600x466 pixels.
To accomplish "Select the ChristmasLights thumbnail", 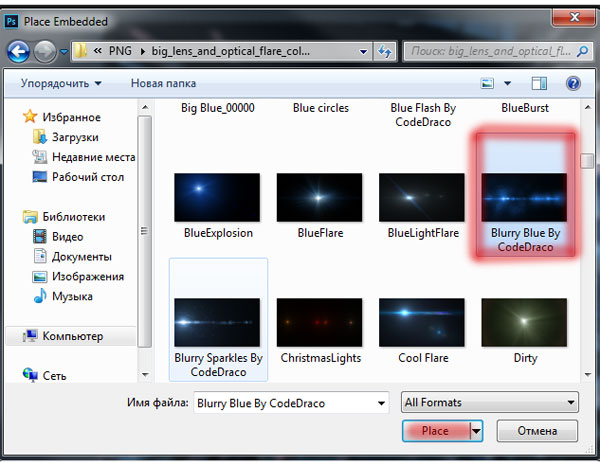I will 320,323.
